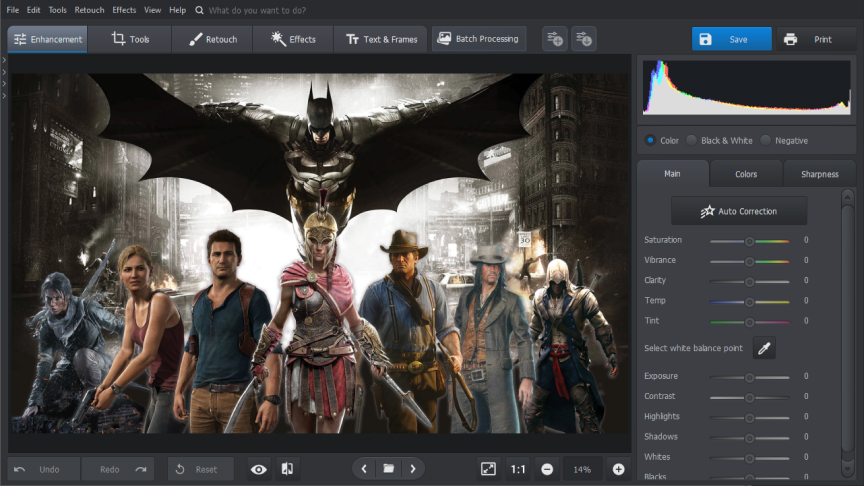The width and height of the screenshot is (864, 486).
Task: Click the Batch Processing button
Action: point(478,39)
